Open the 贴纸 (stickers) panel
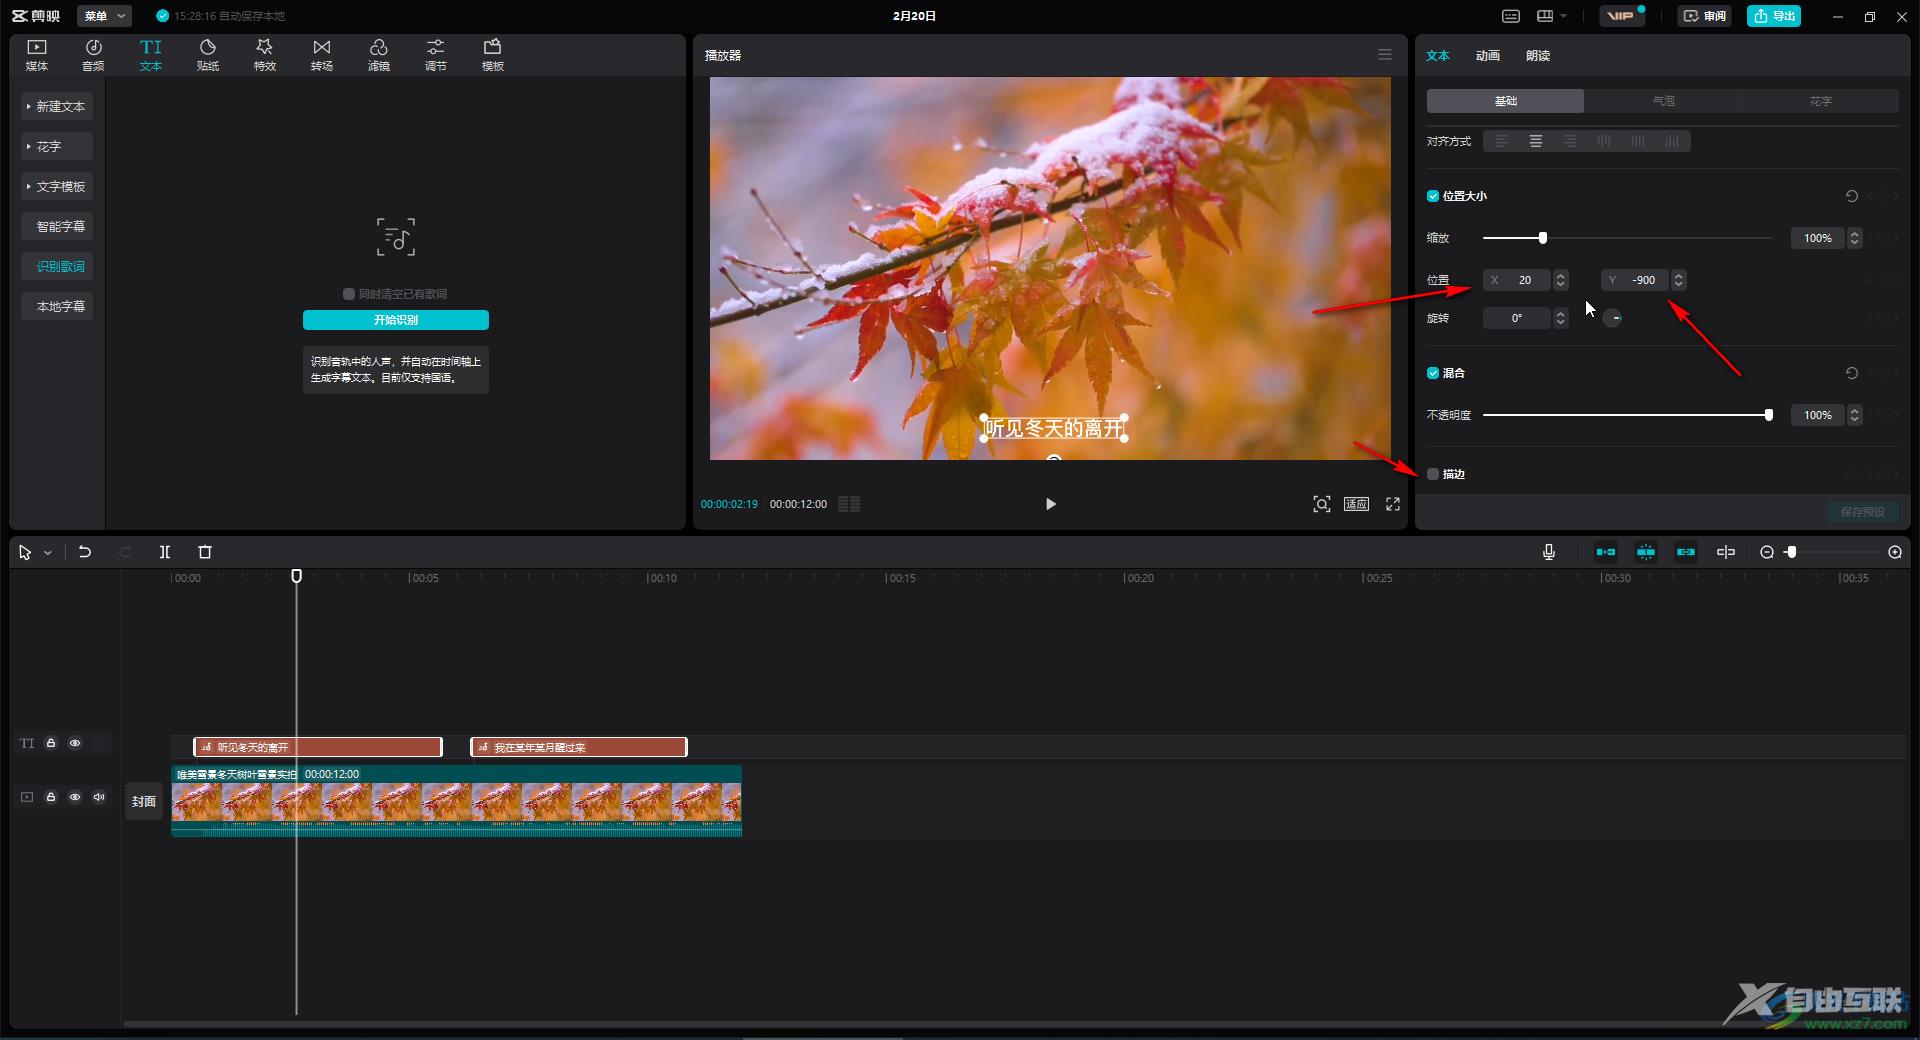 (208, 55)
